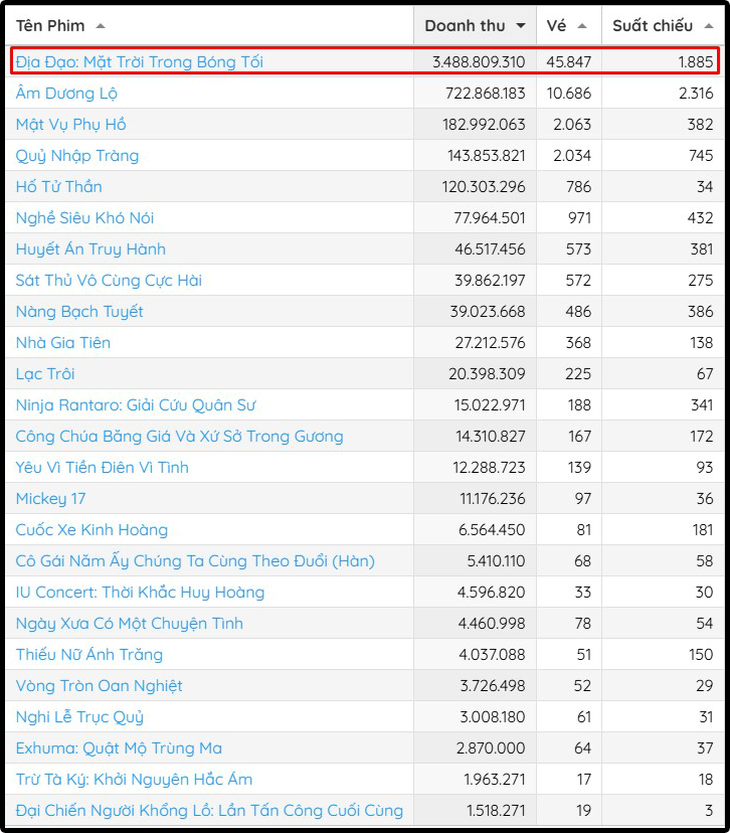Sort by Tên Phim column arrow
The width and height of the screenshot is (730, 833).
tap(100, 26)
